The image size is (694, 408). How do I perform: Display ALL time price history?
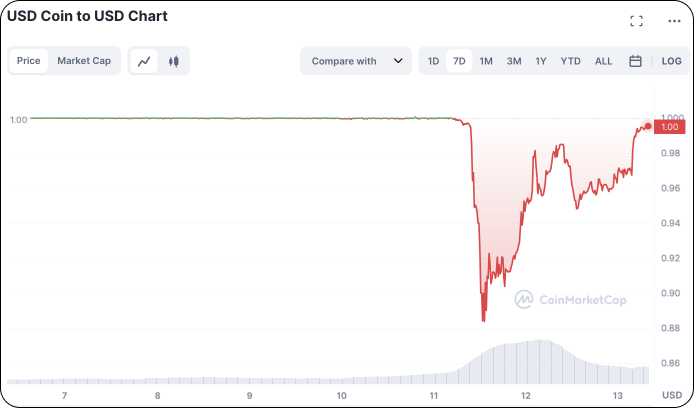pos(603,61)
